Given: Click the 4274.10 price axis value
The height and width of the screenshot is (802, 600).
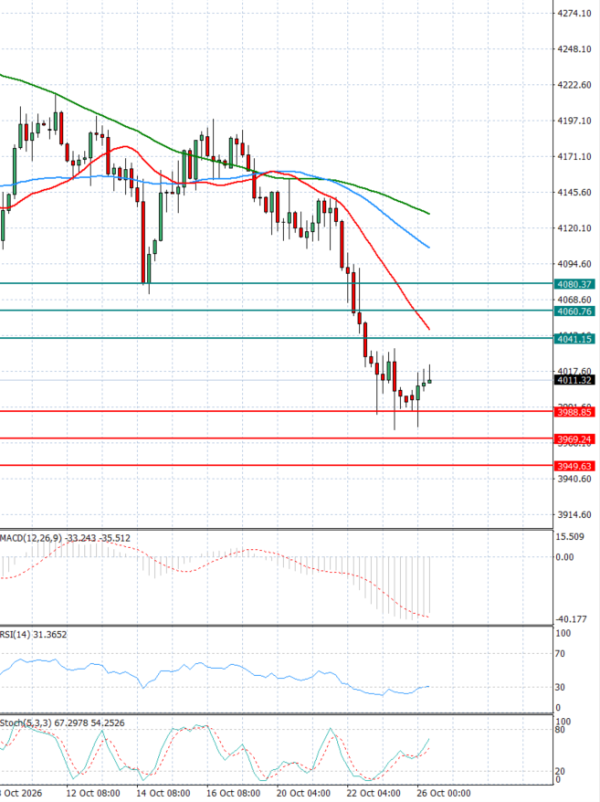Looking at the screenshot, I should tap(574, 13).
